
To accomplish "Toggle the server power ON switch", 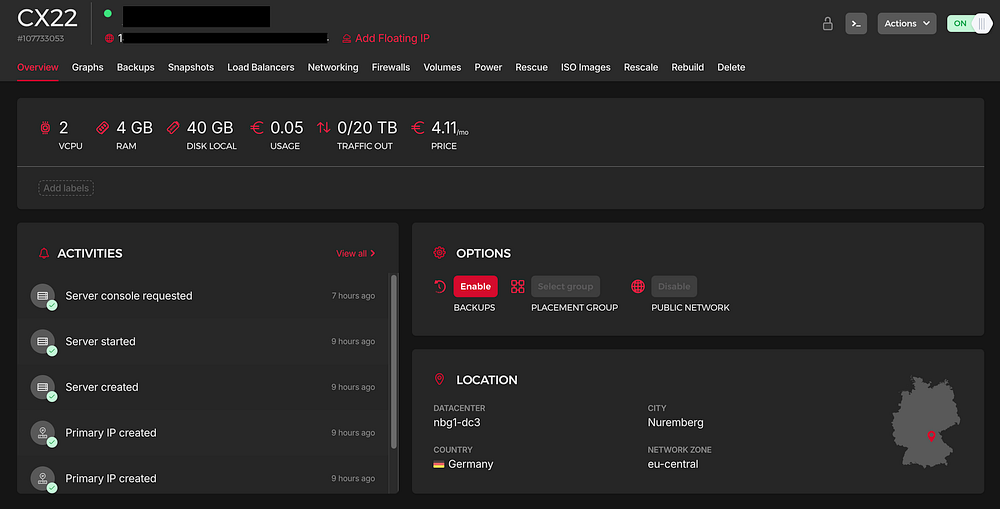I will [x=969, y=24].
